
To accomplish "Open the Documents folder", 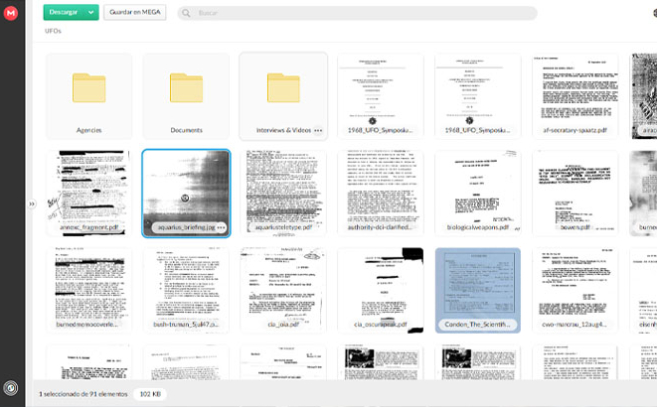I will [186, 96].
